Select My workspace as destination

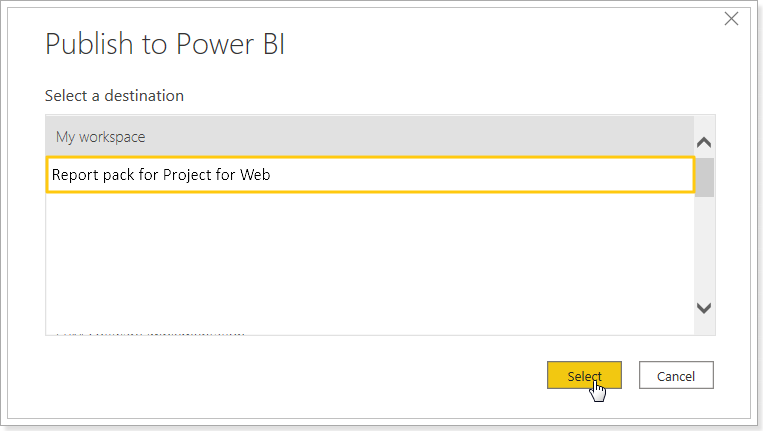pyautogui.click(x=370, y=137)
